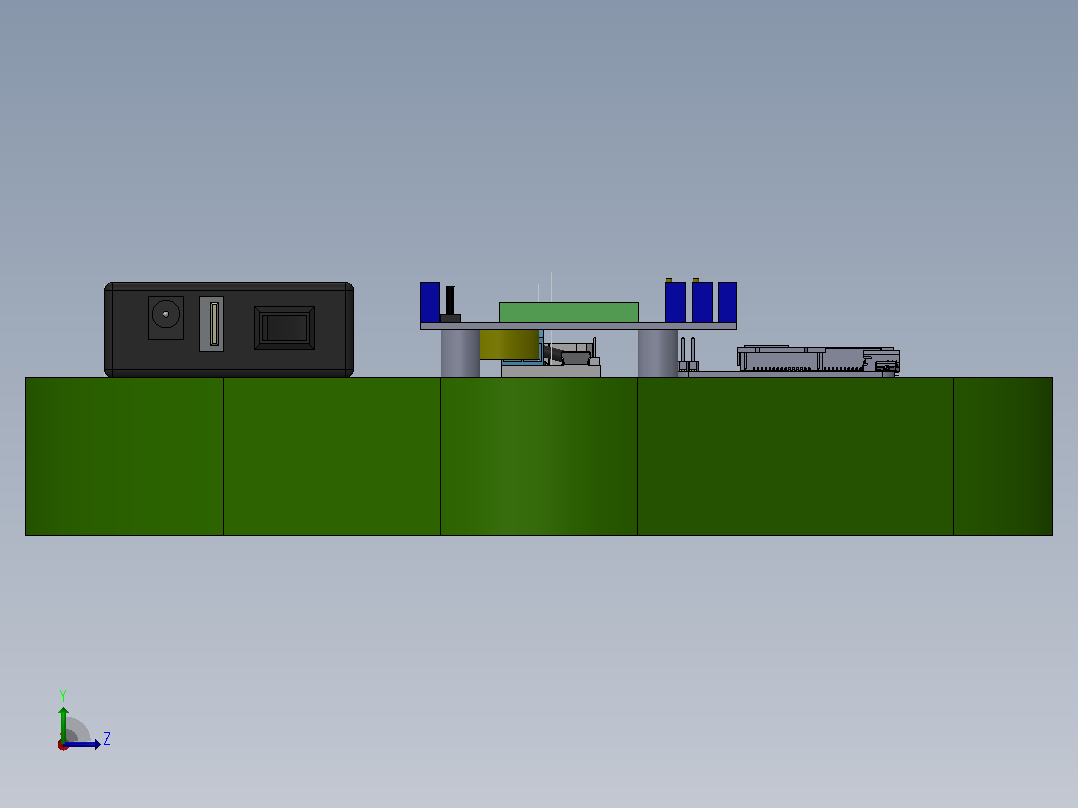This screenshot has width=1078, height=808.
Task: Select the rightmost blue capacitor on the raised board
Action: pyautogui.click(x=727, y=302)
